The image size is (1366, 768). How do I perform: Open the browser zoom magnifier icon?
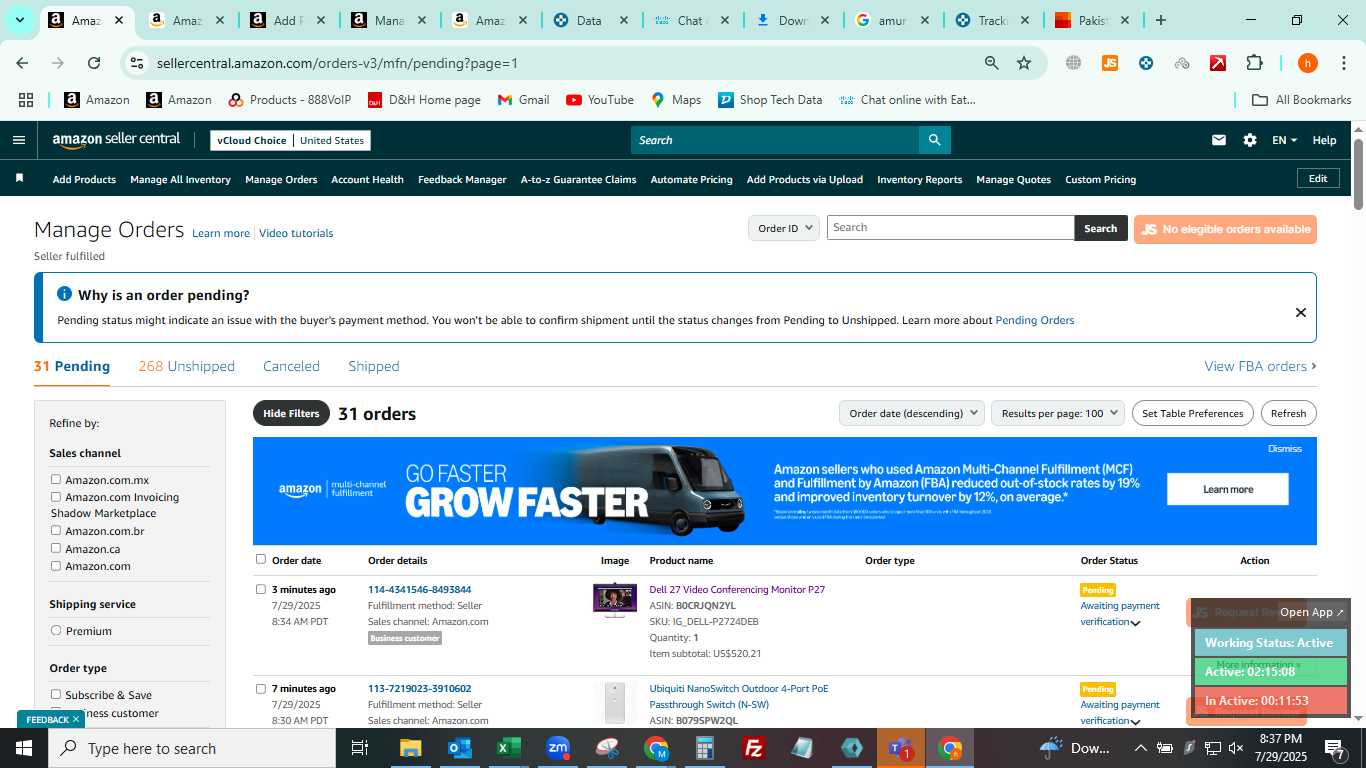pos(991,63)
